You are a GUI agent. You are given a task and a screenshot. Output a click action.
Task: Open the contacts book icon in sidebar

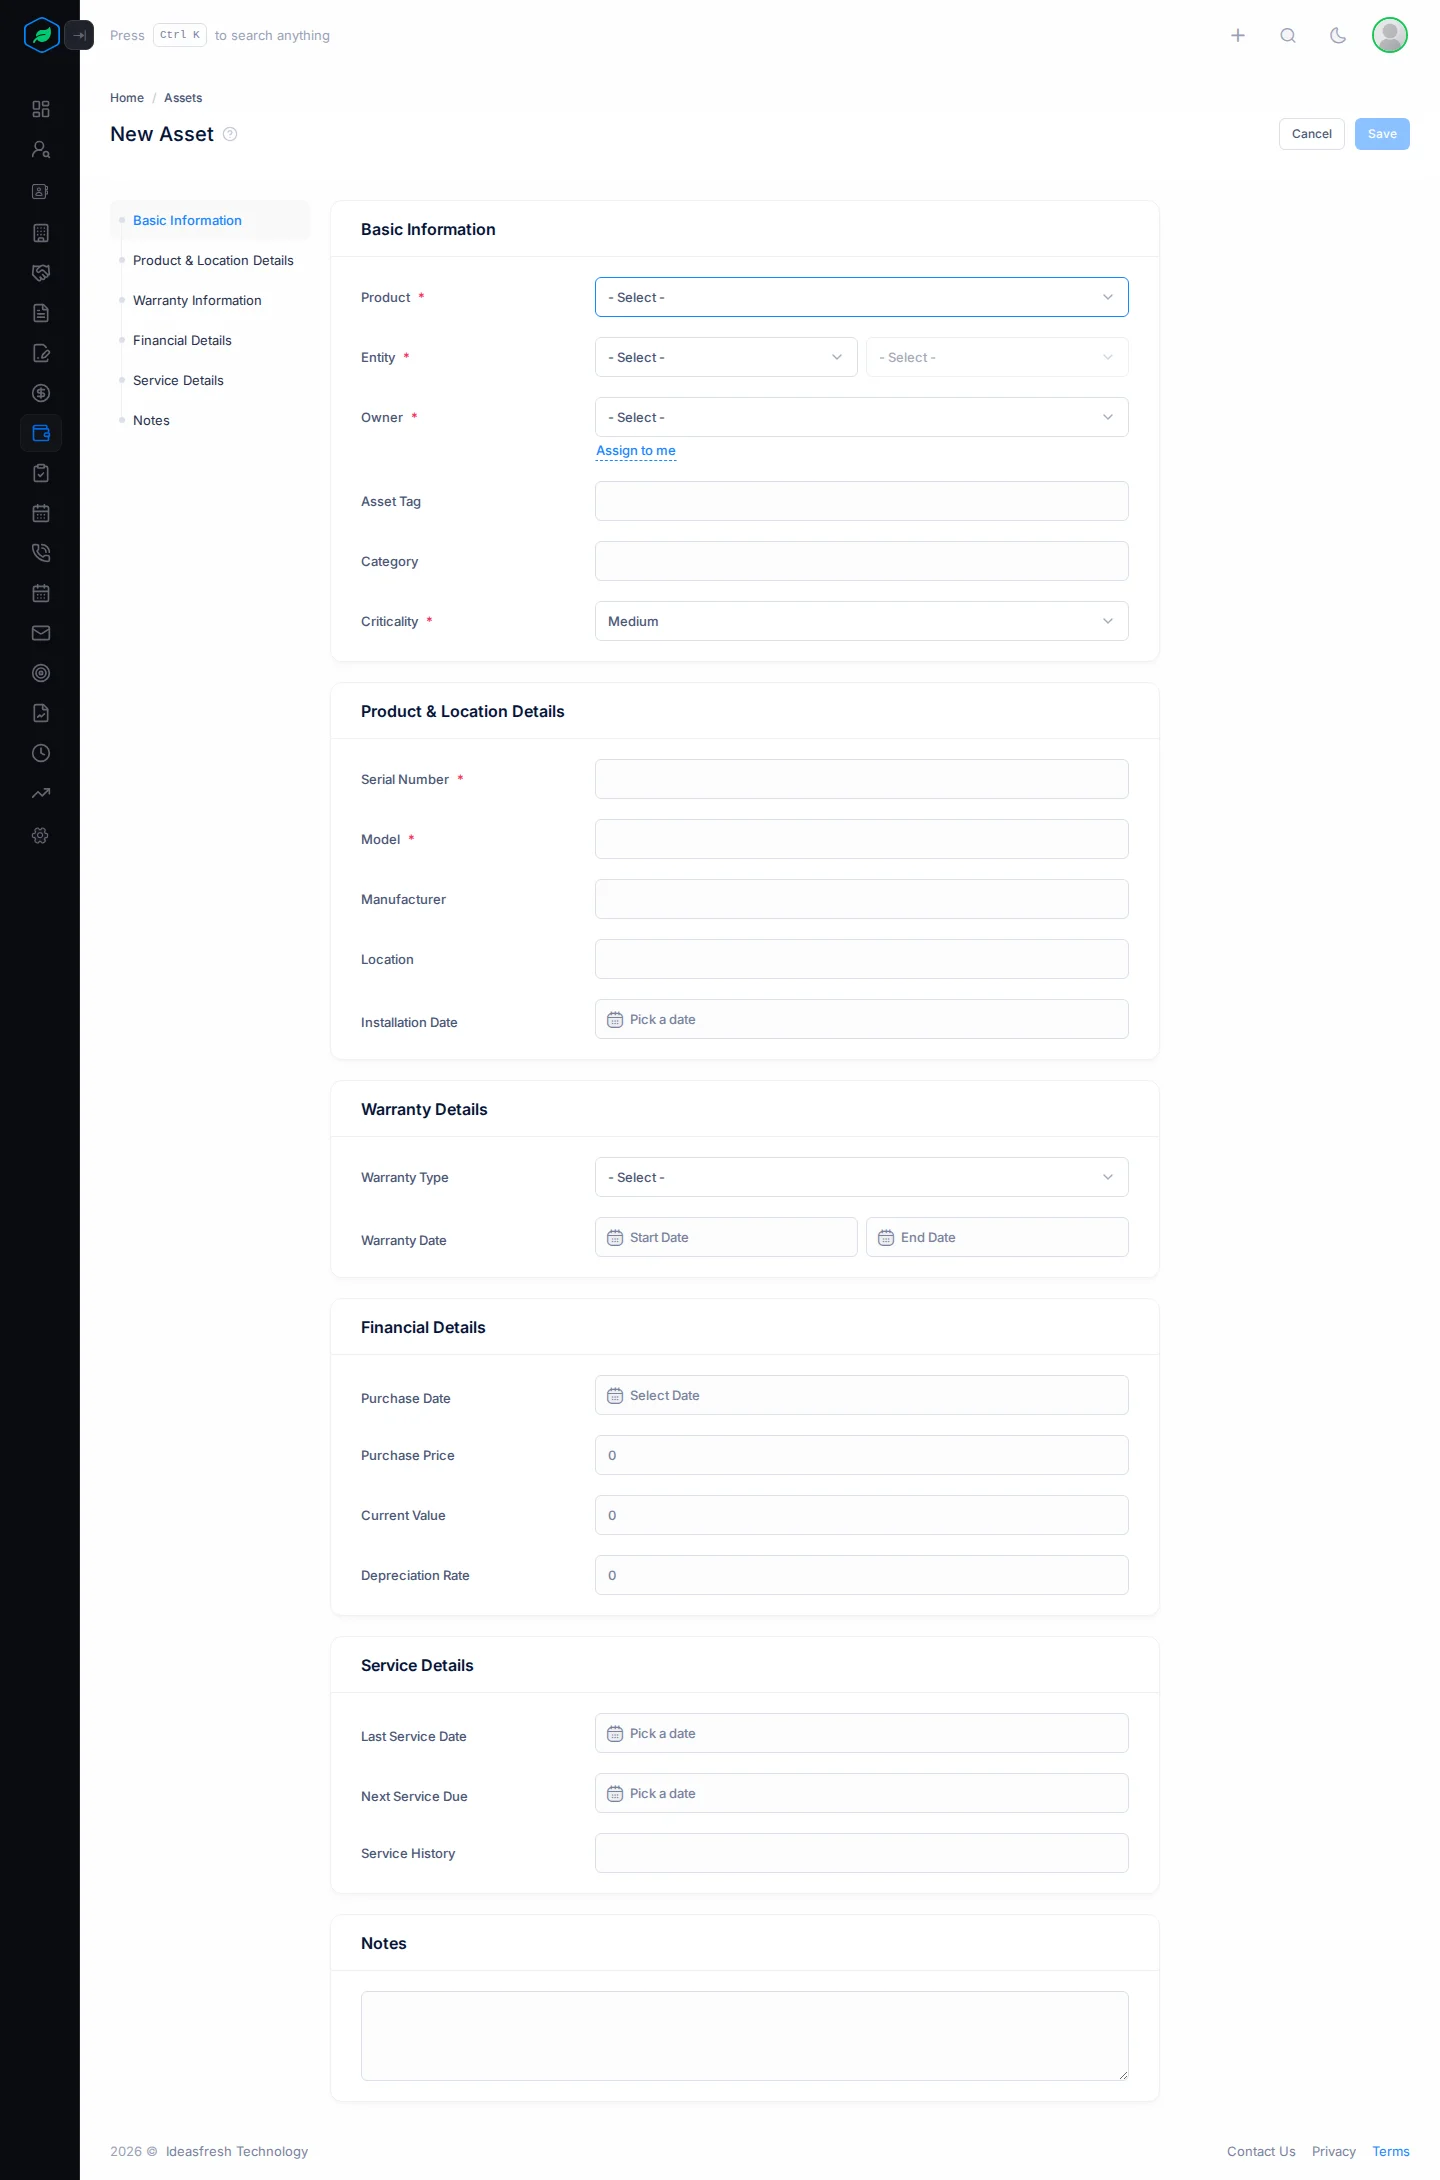pos(41,191)
